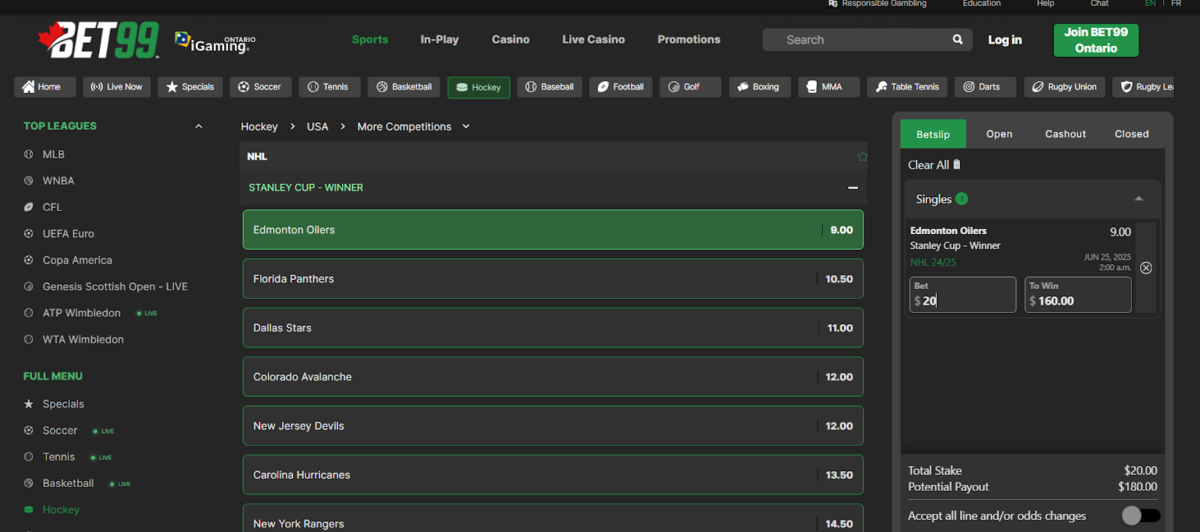Click the search magnifier icon
The width and height of the screenshot is (1200, 532).
coord(957,40)
